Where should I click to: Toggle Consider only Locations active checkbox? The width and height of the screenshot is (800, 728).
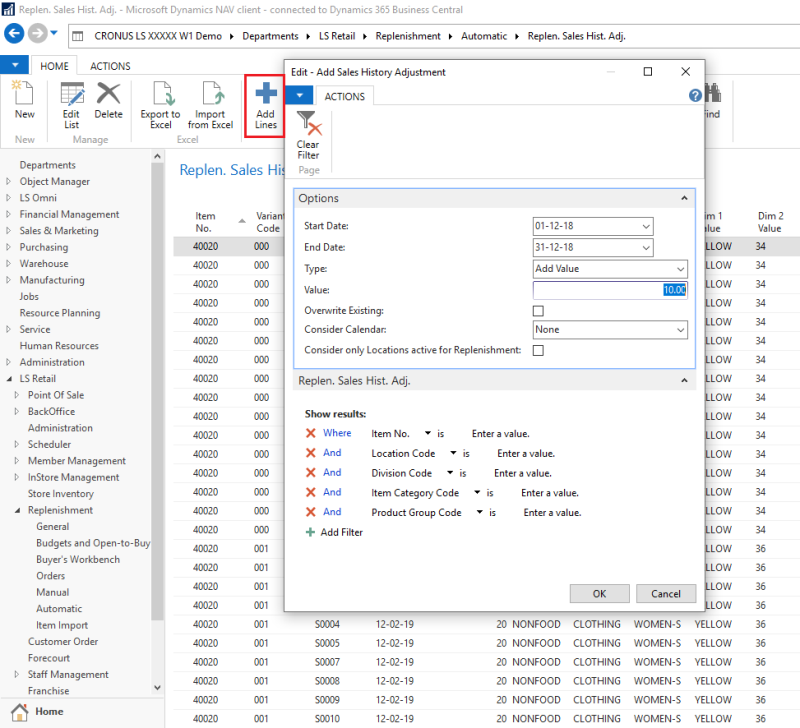coord(538,350)
